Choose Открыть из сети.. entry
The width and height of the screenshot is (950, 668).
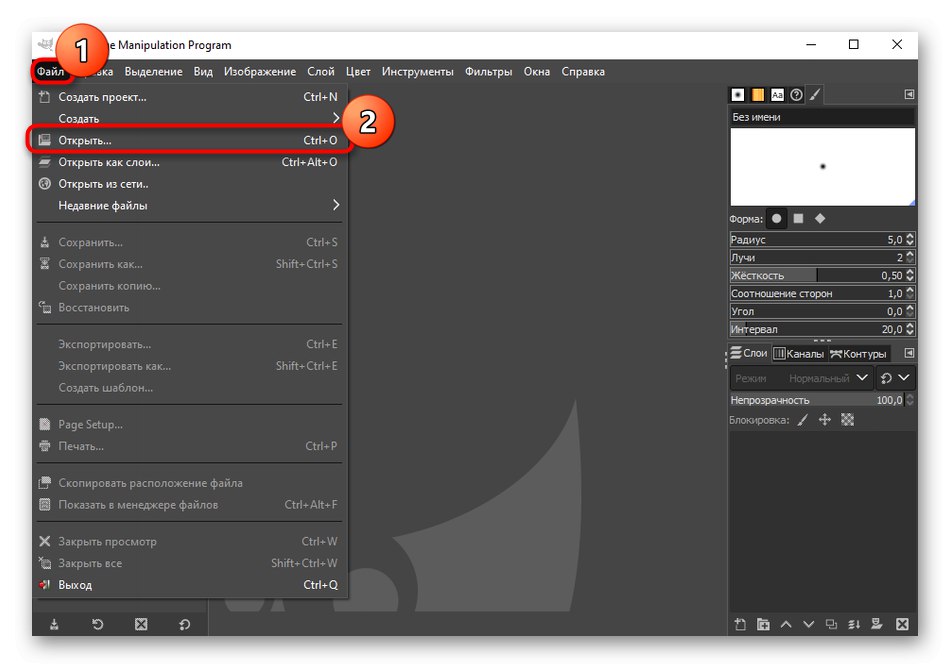coord(188,184)
